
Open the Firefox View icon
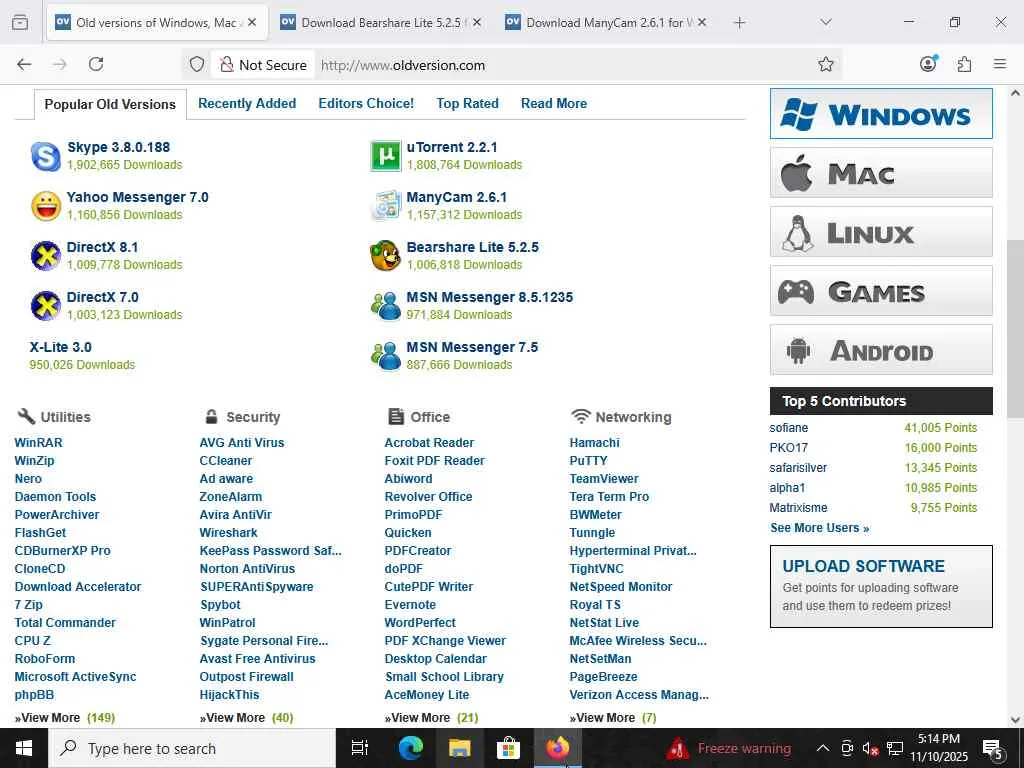(20, 23)
